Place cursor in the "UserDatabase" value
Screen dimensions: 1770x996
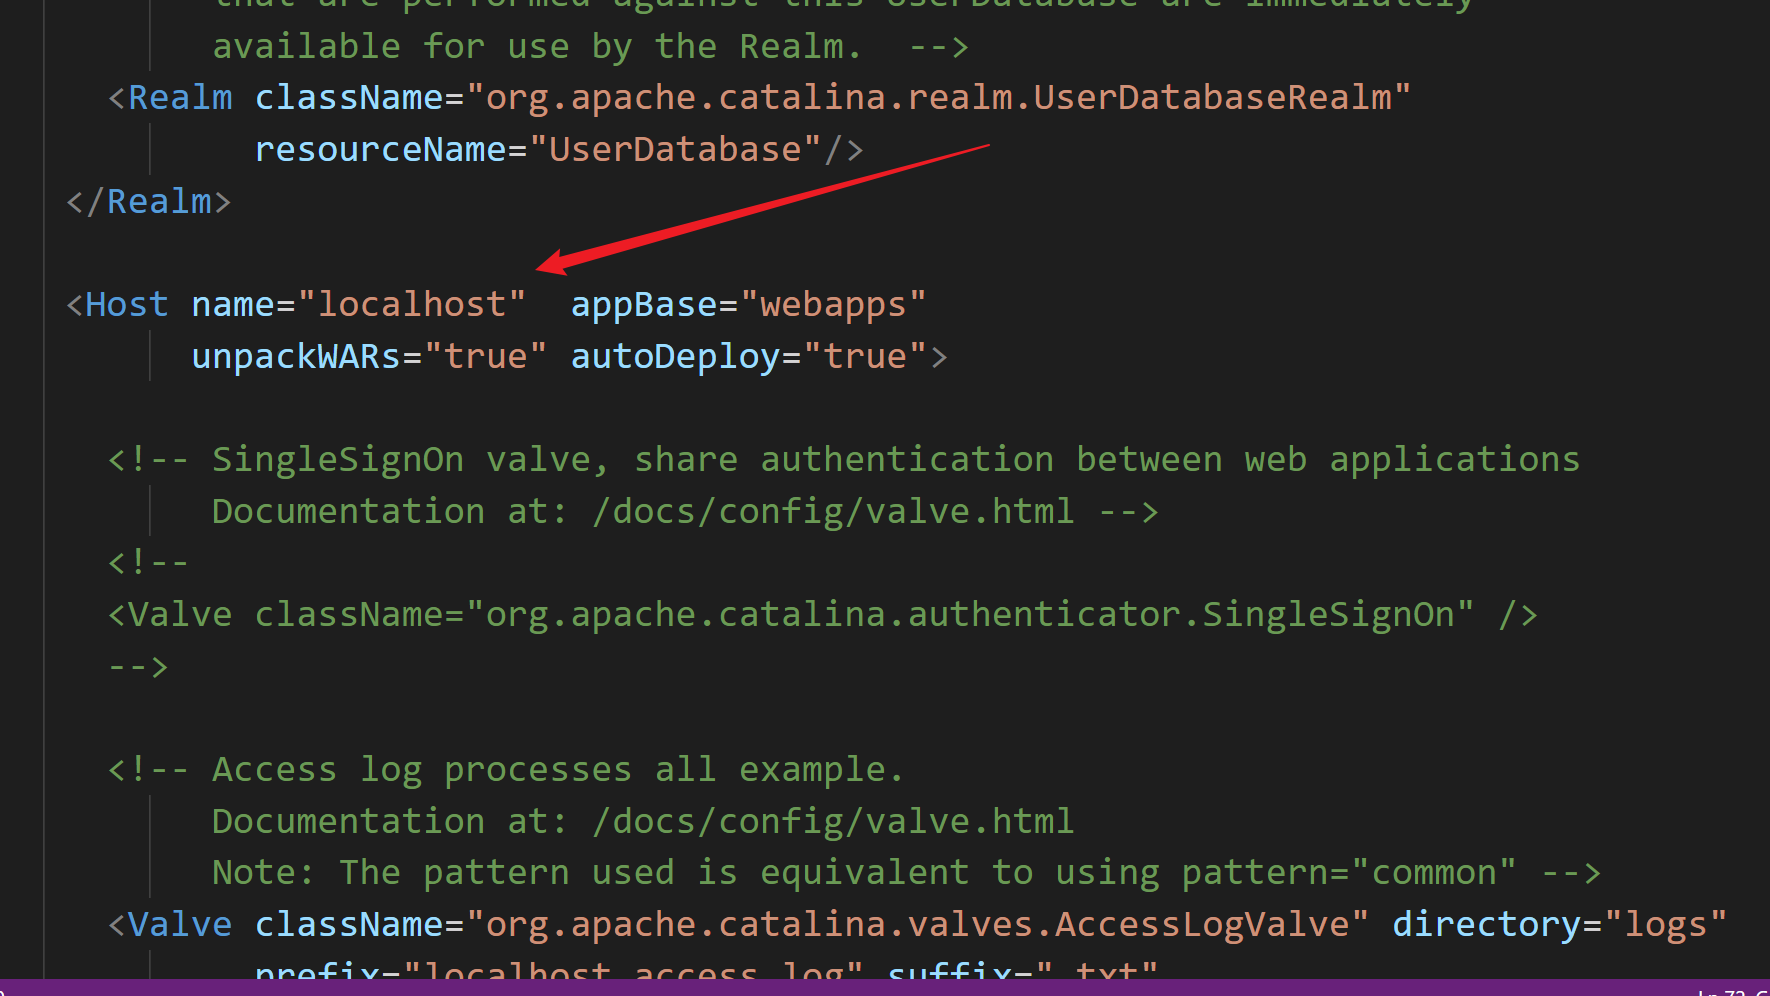tap(675, 150)
